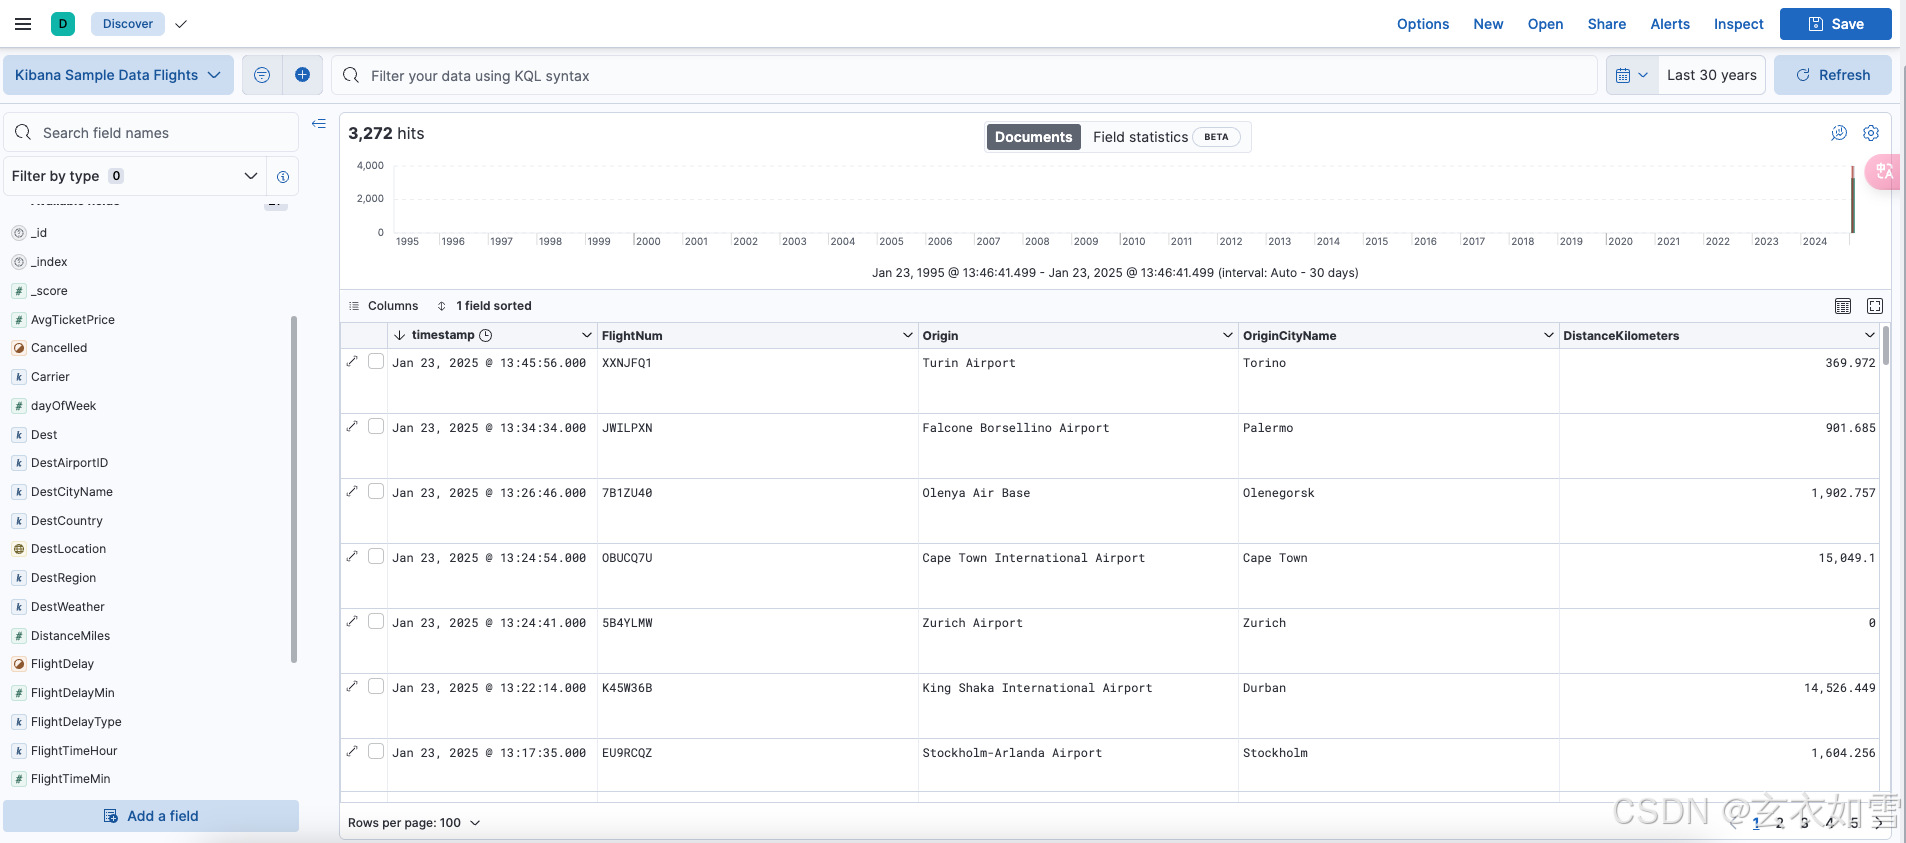Open the display density options grid icon

1843,306
